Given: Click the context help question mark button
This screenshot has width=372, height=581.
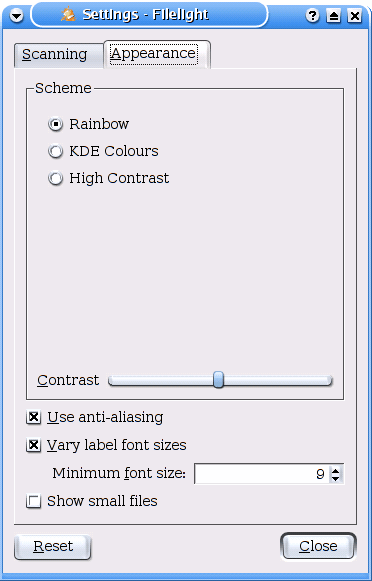Looking at the screenshot, I should click(x=313, y=16).
